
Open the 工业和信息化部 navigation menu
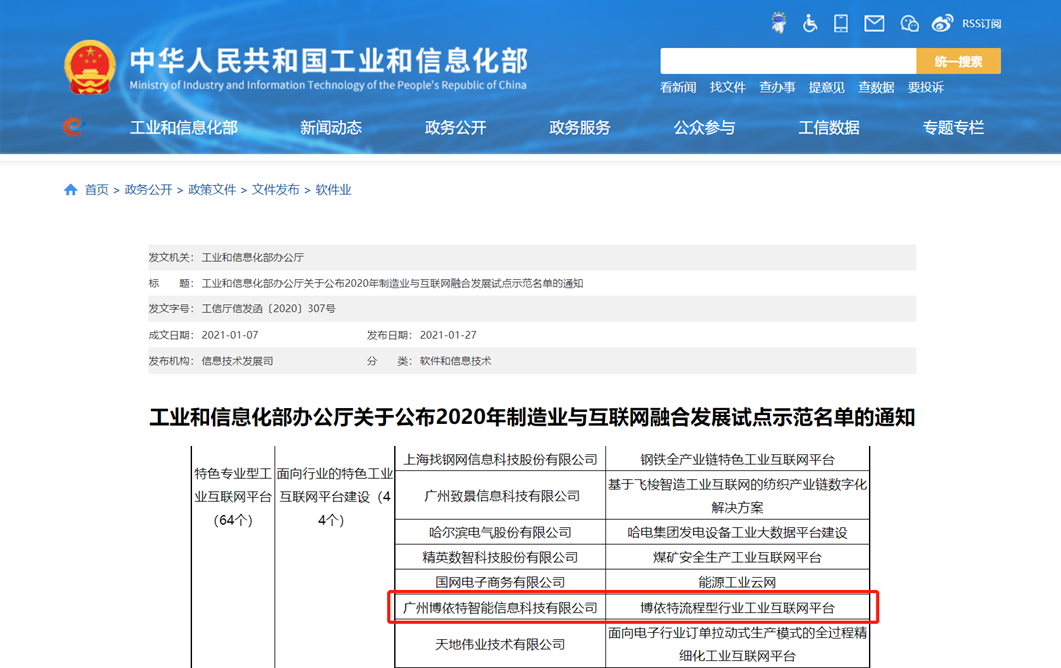(x=183, y=127)
